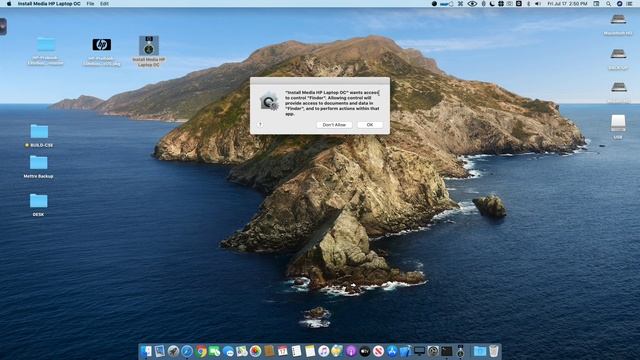The image size is (640, 360).
Task: Open the help question mark in the dialog
Action: click(x=260, y=124)
